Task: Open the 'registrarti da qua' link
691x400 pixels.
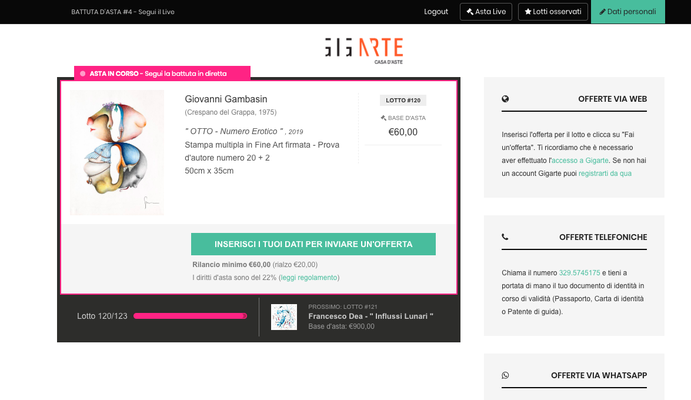Action: [x=605, y=174]
